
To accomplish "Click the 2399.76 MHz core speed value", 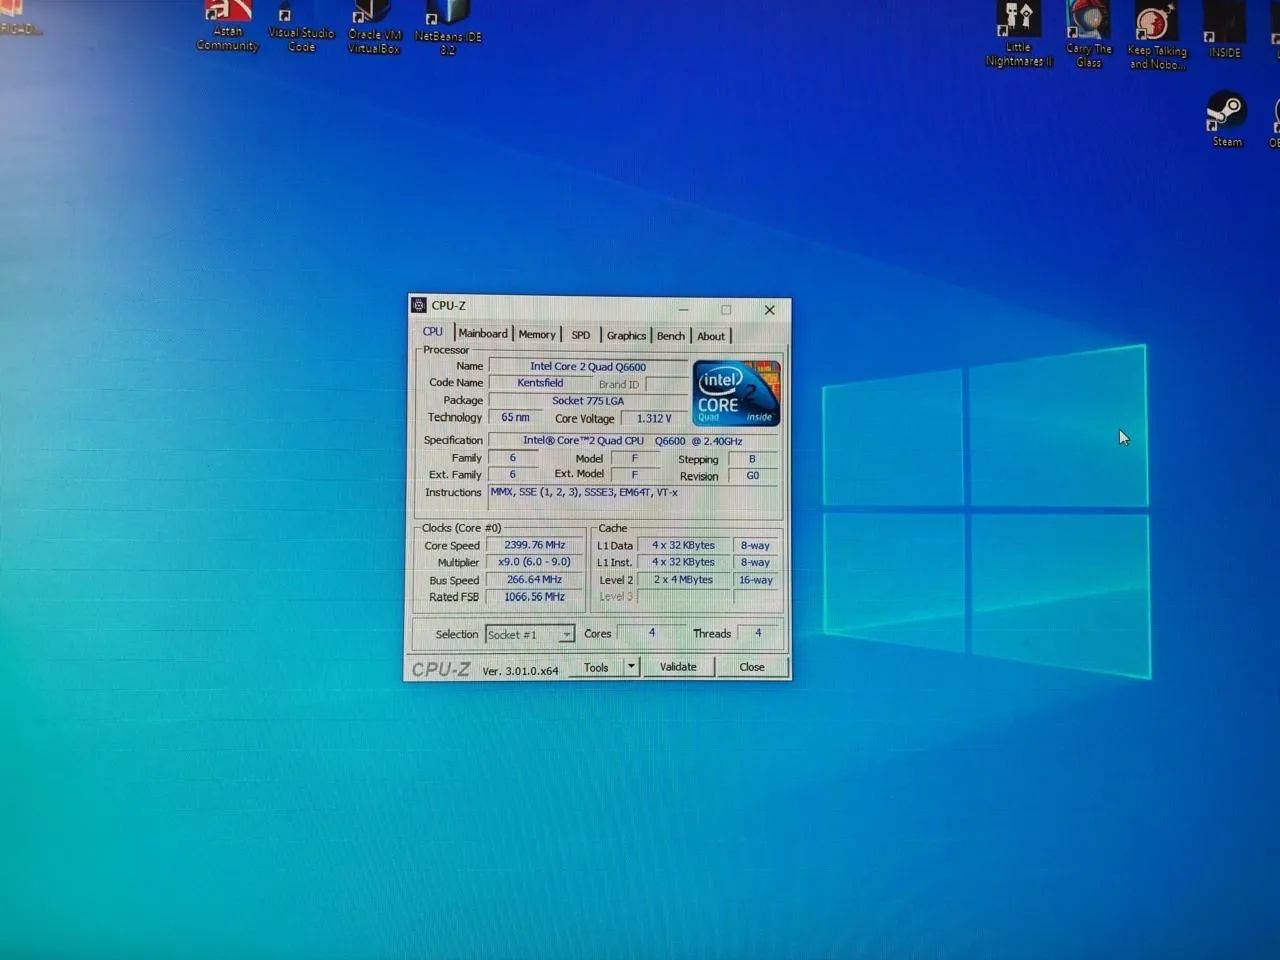I will (535, 546).
